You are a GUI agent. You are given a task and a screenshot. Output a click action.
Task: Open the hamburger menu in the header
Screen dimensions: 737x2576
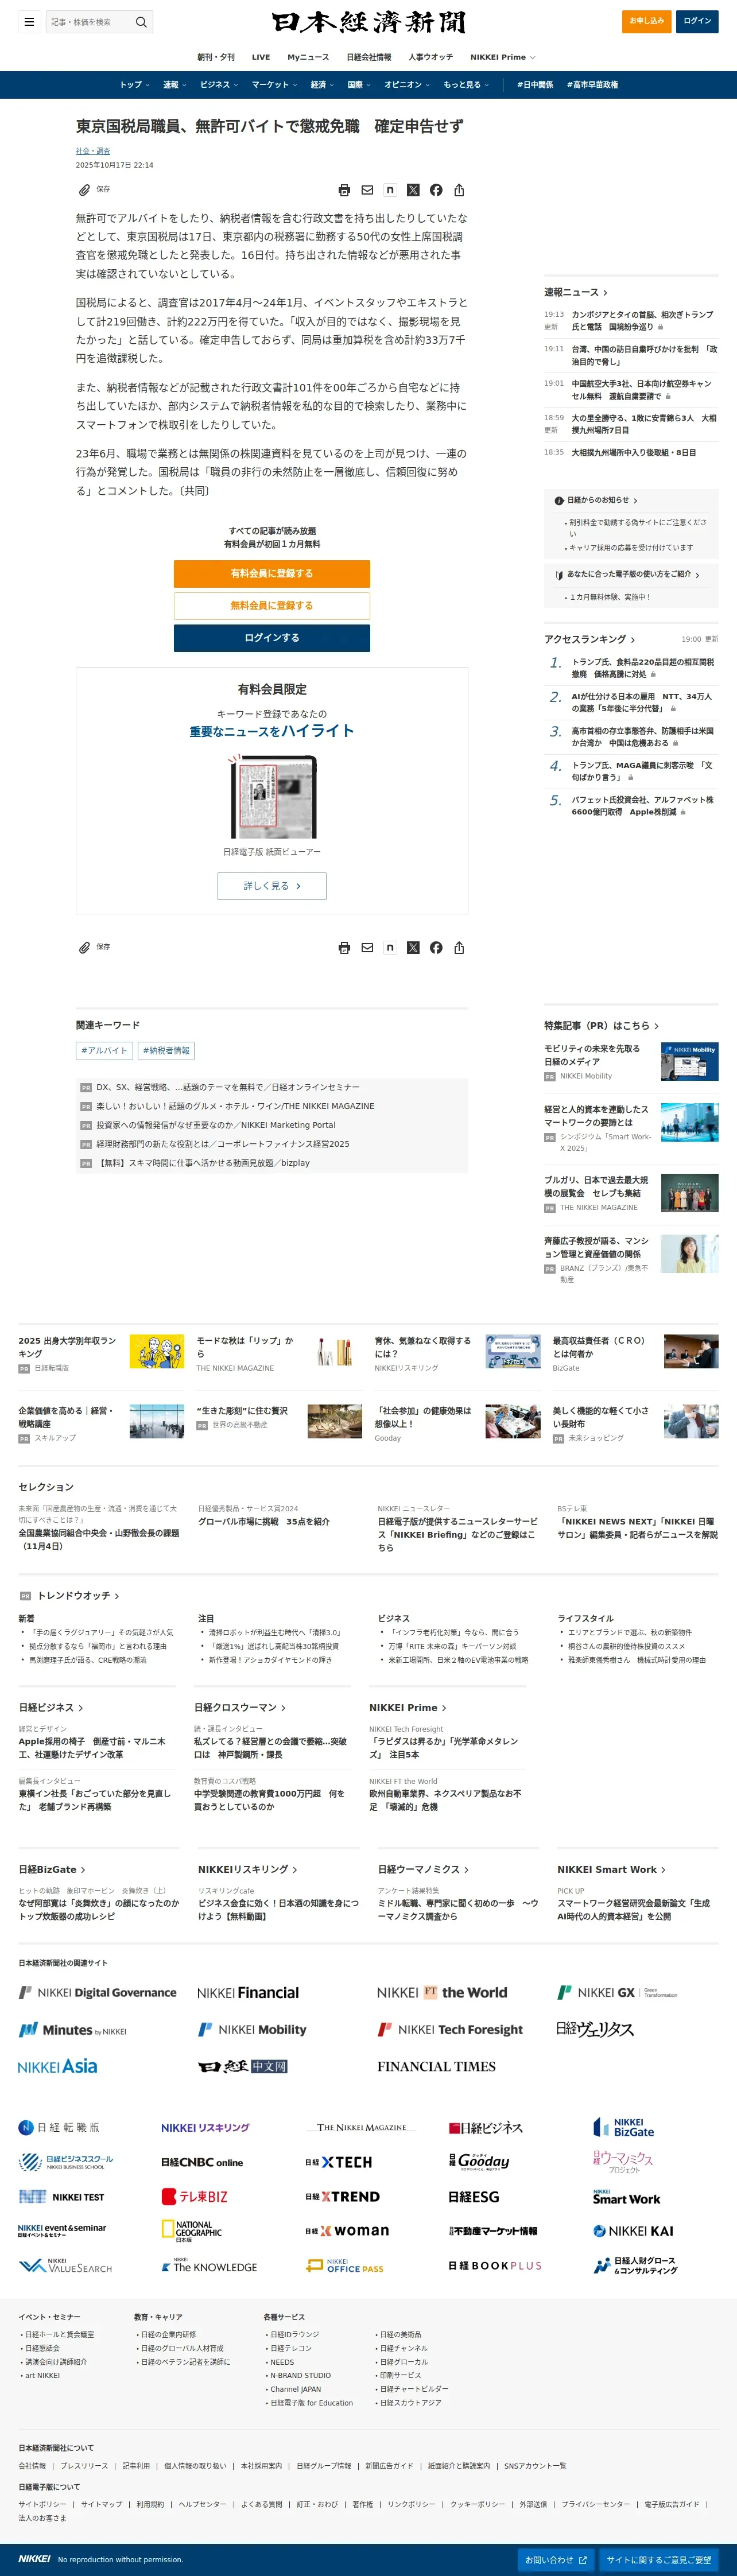point(29,22)
